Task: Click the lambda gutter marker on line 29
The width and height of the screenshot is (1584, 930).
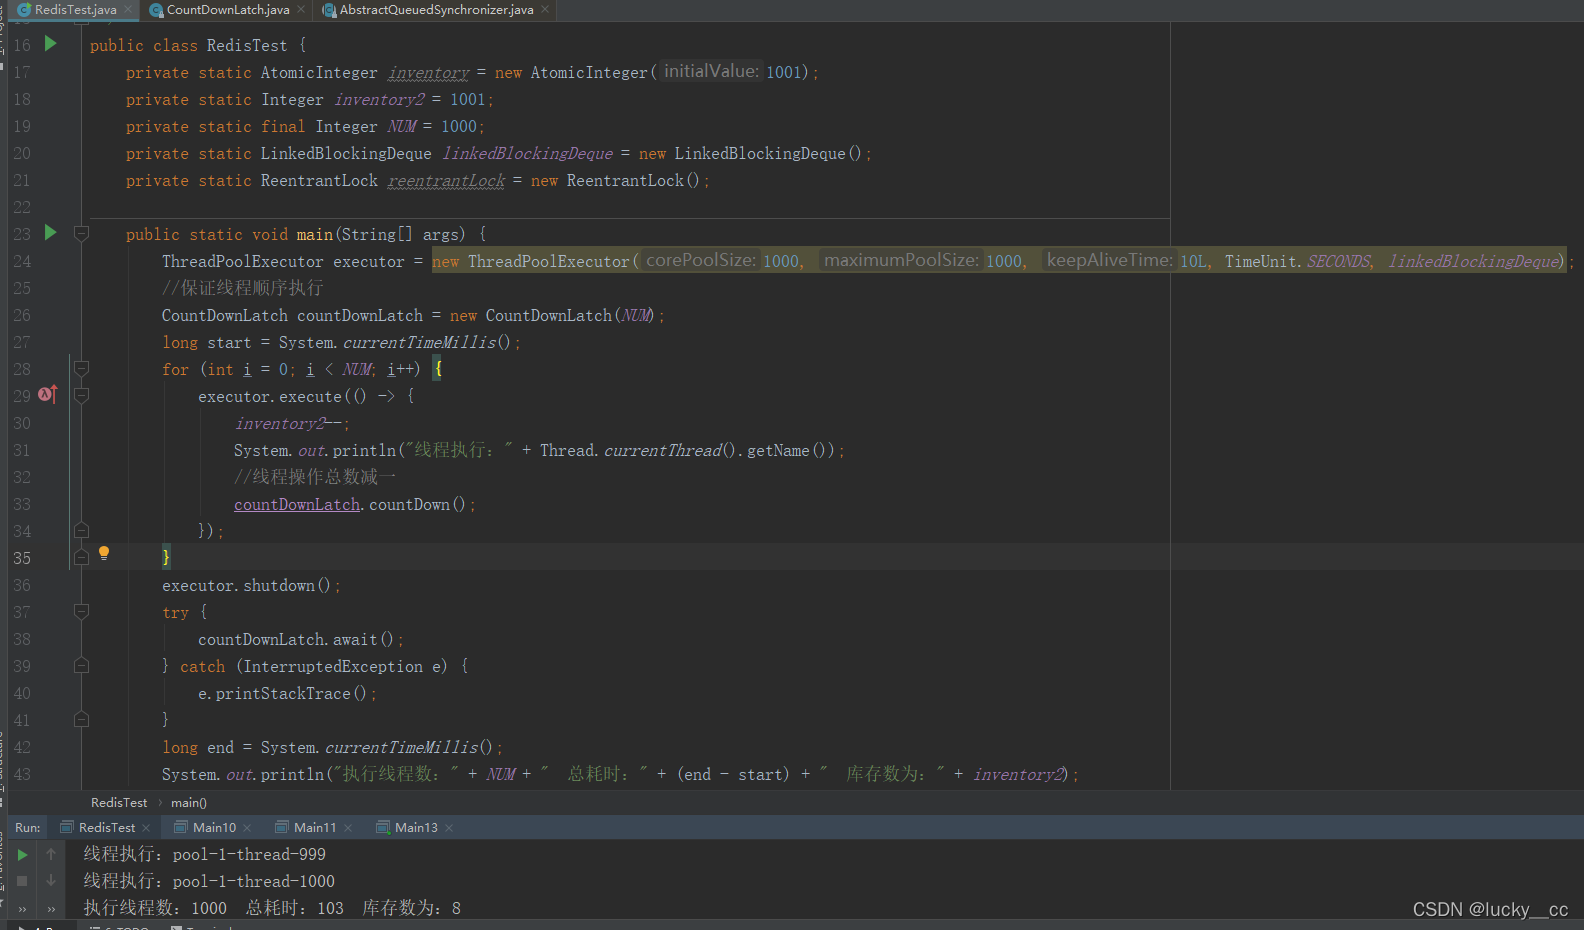Action: (47, 394)
